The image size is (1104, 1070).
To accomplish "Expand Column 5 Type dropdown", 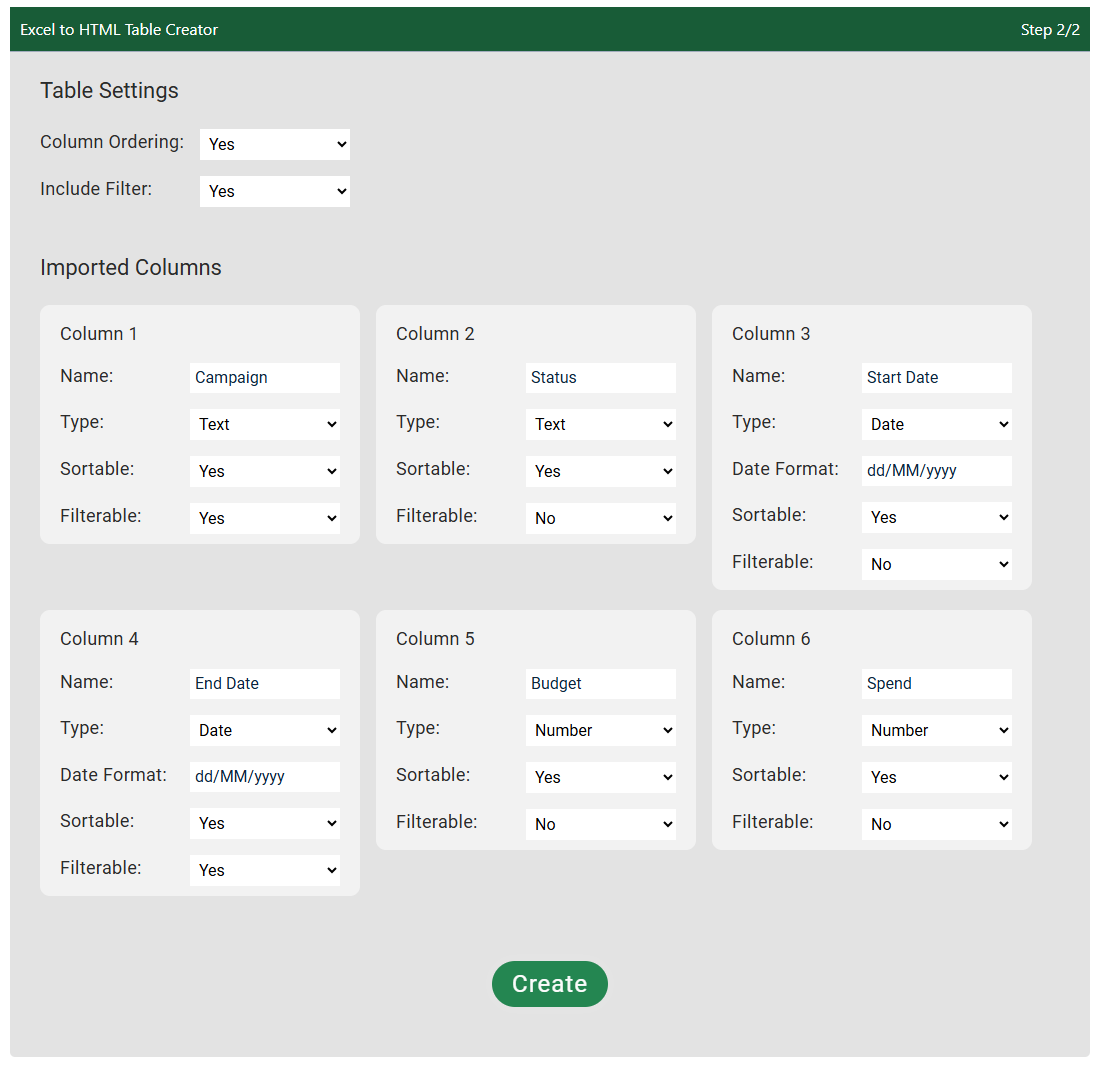I will (600, 730).
